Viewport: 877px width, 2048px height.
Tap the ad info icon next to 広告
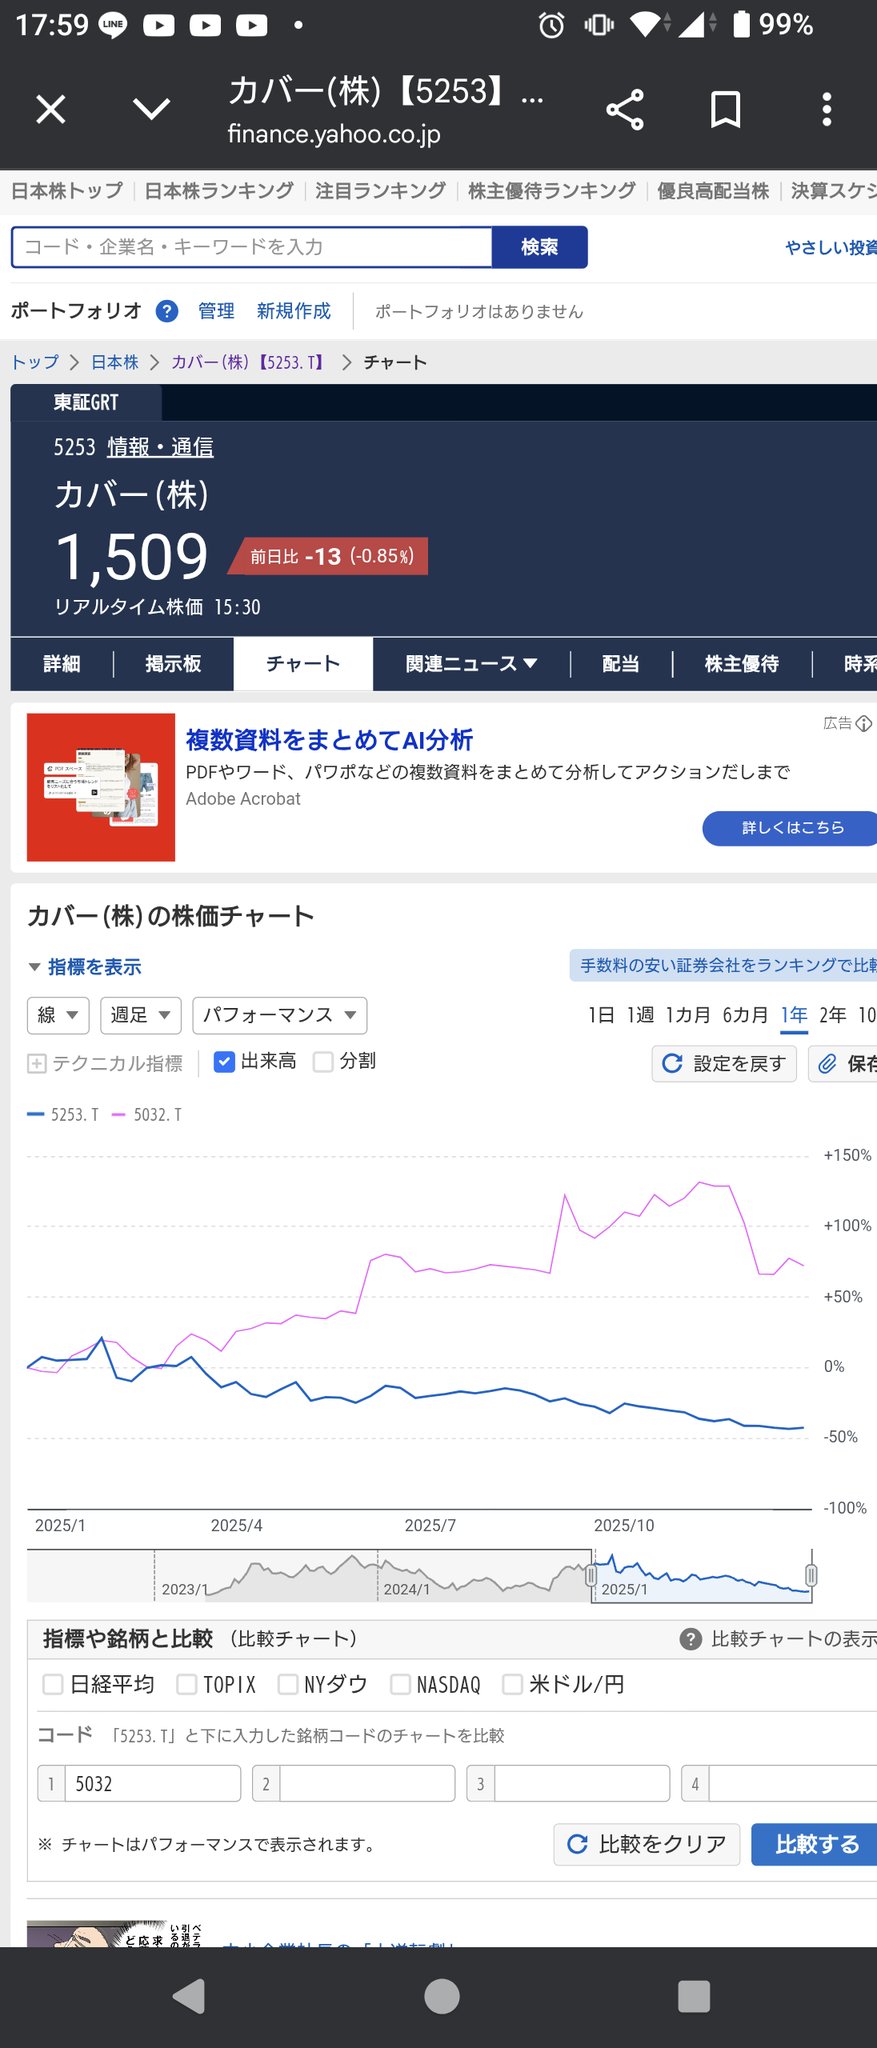[x=864, y=723]
